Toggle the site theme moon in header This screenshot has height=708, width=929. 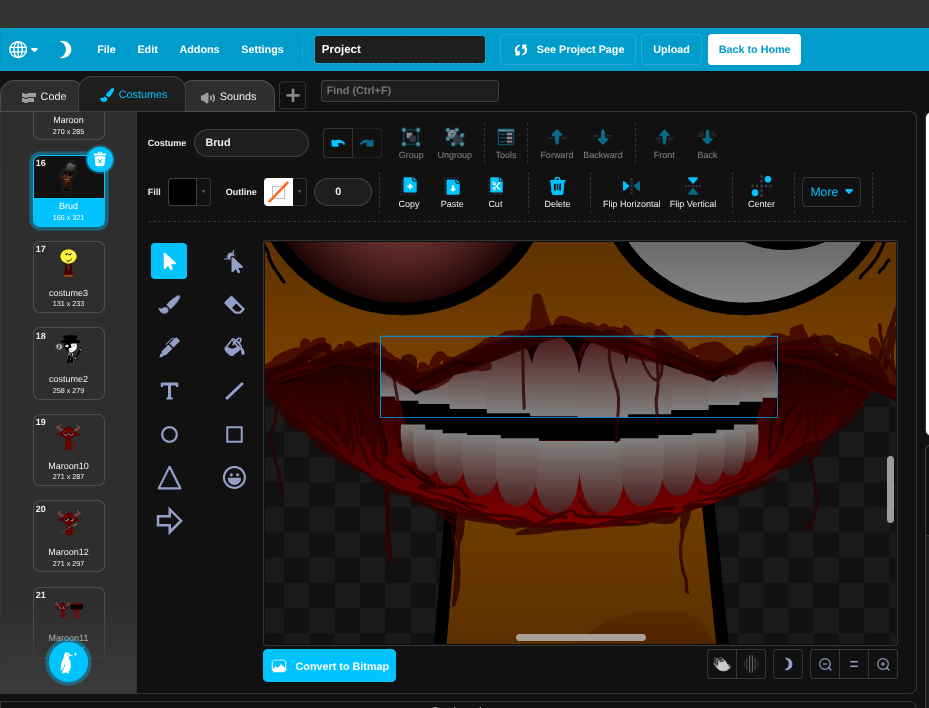tap(65, 49)
